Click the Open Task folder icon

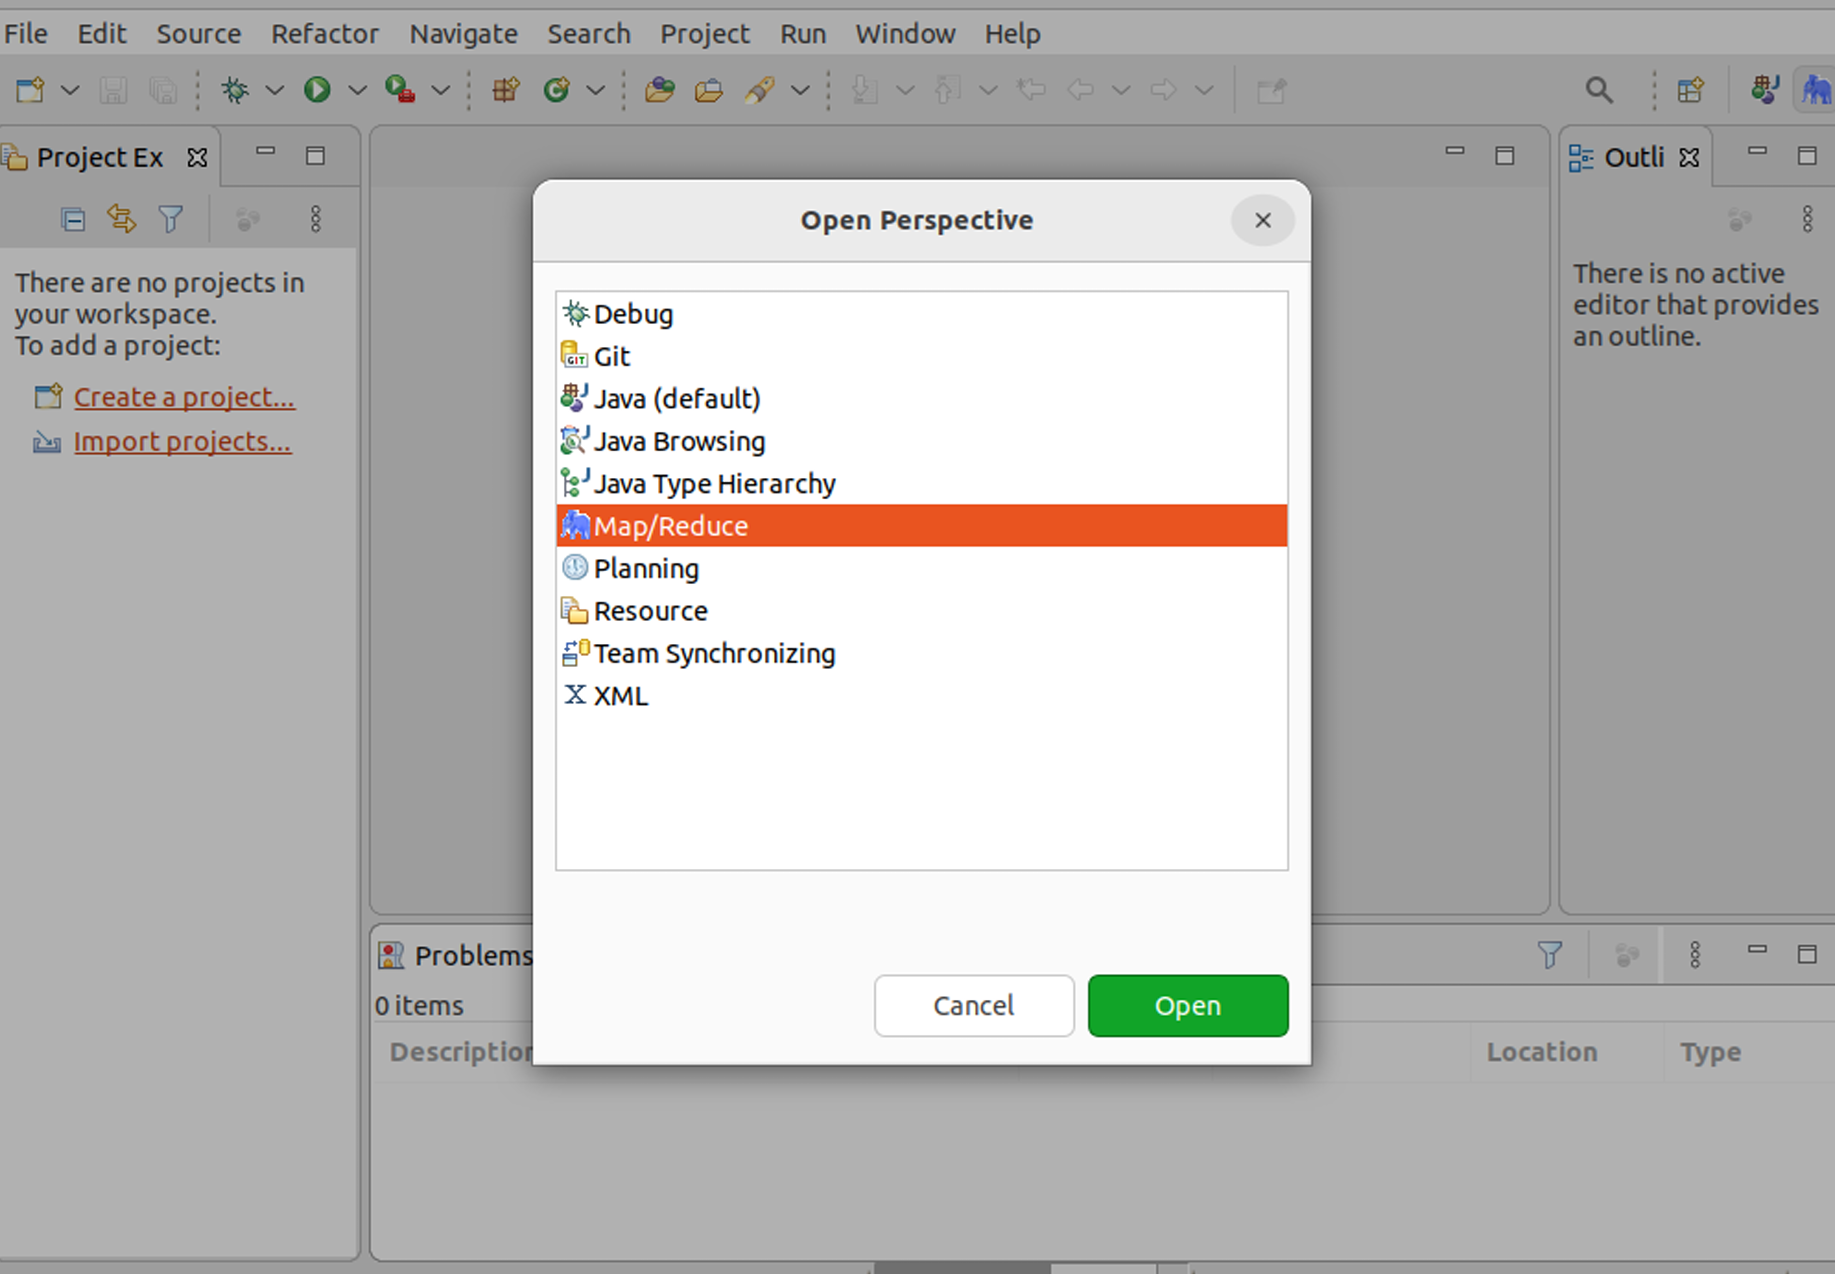click(709, 90)
